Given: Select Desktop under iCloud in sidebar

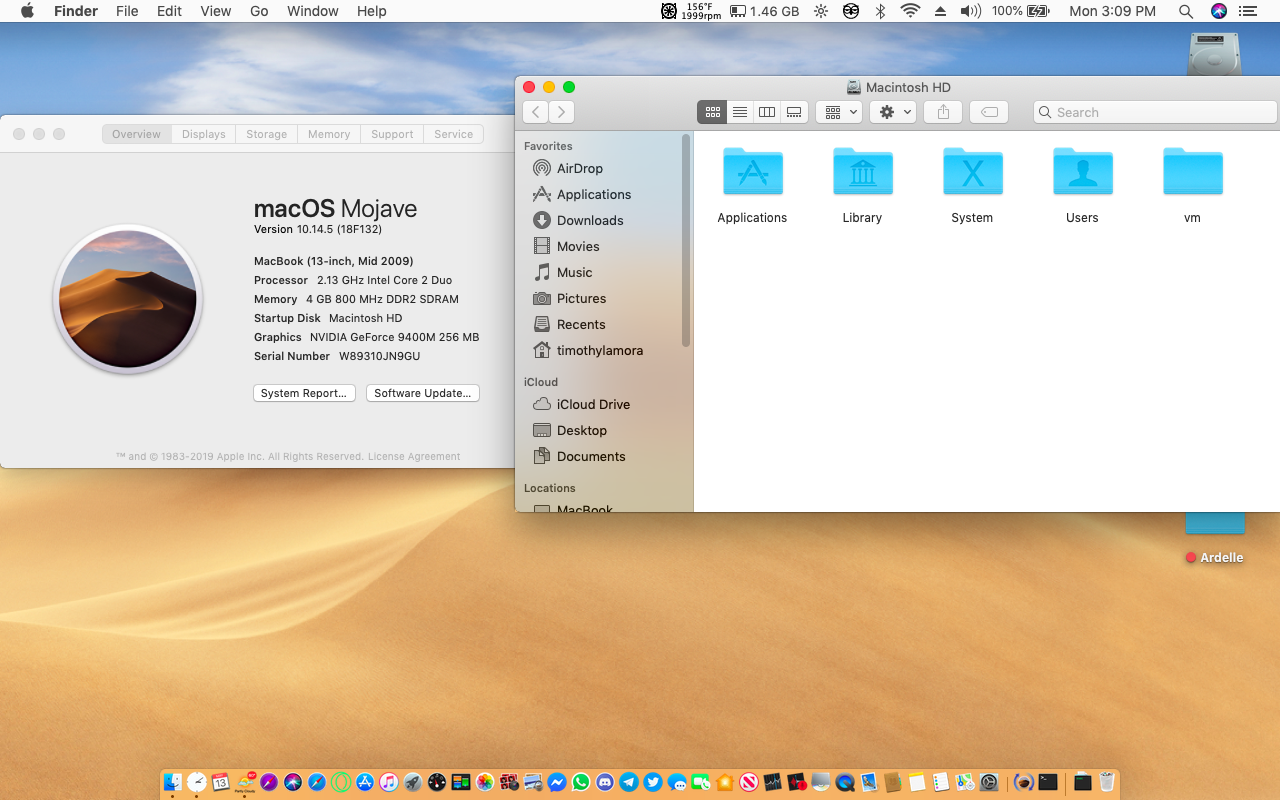Looking at the screenshot, I should [581, 430].
